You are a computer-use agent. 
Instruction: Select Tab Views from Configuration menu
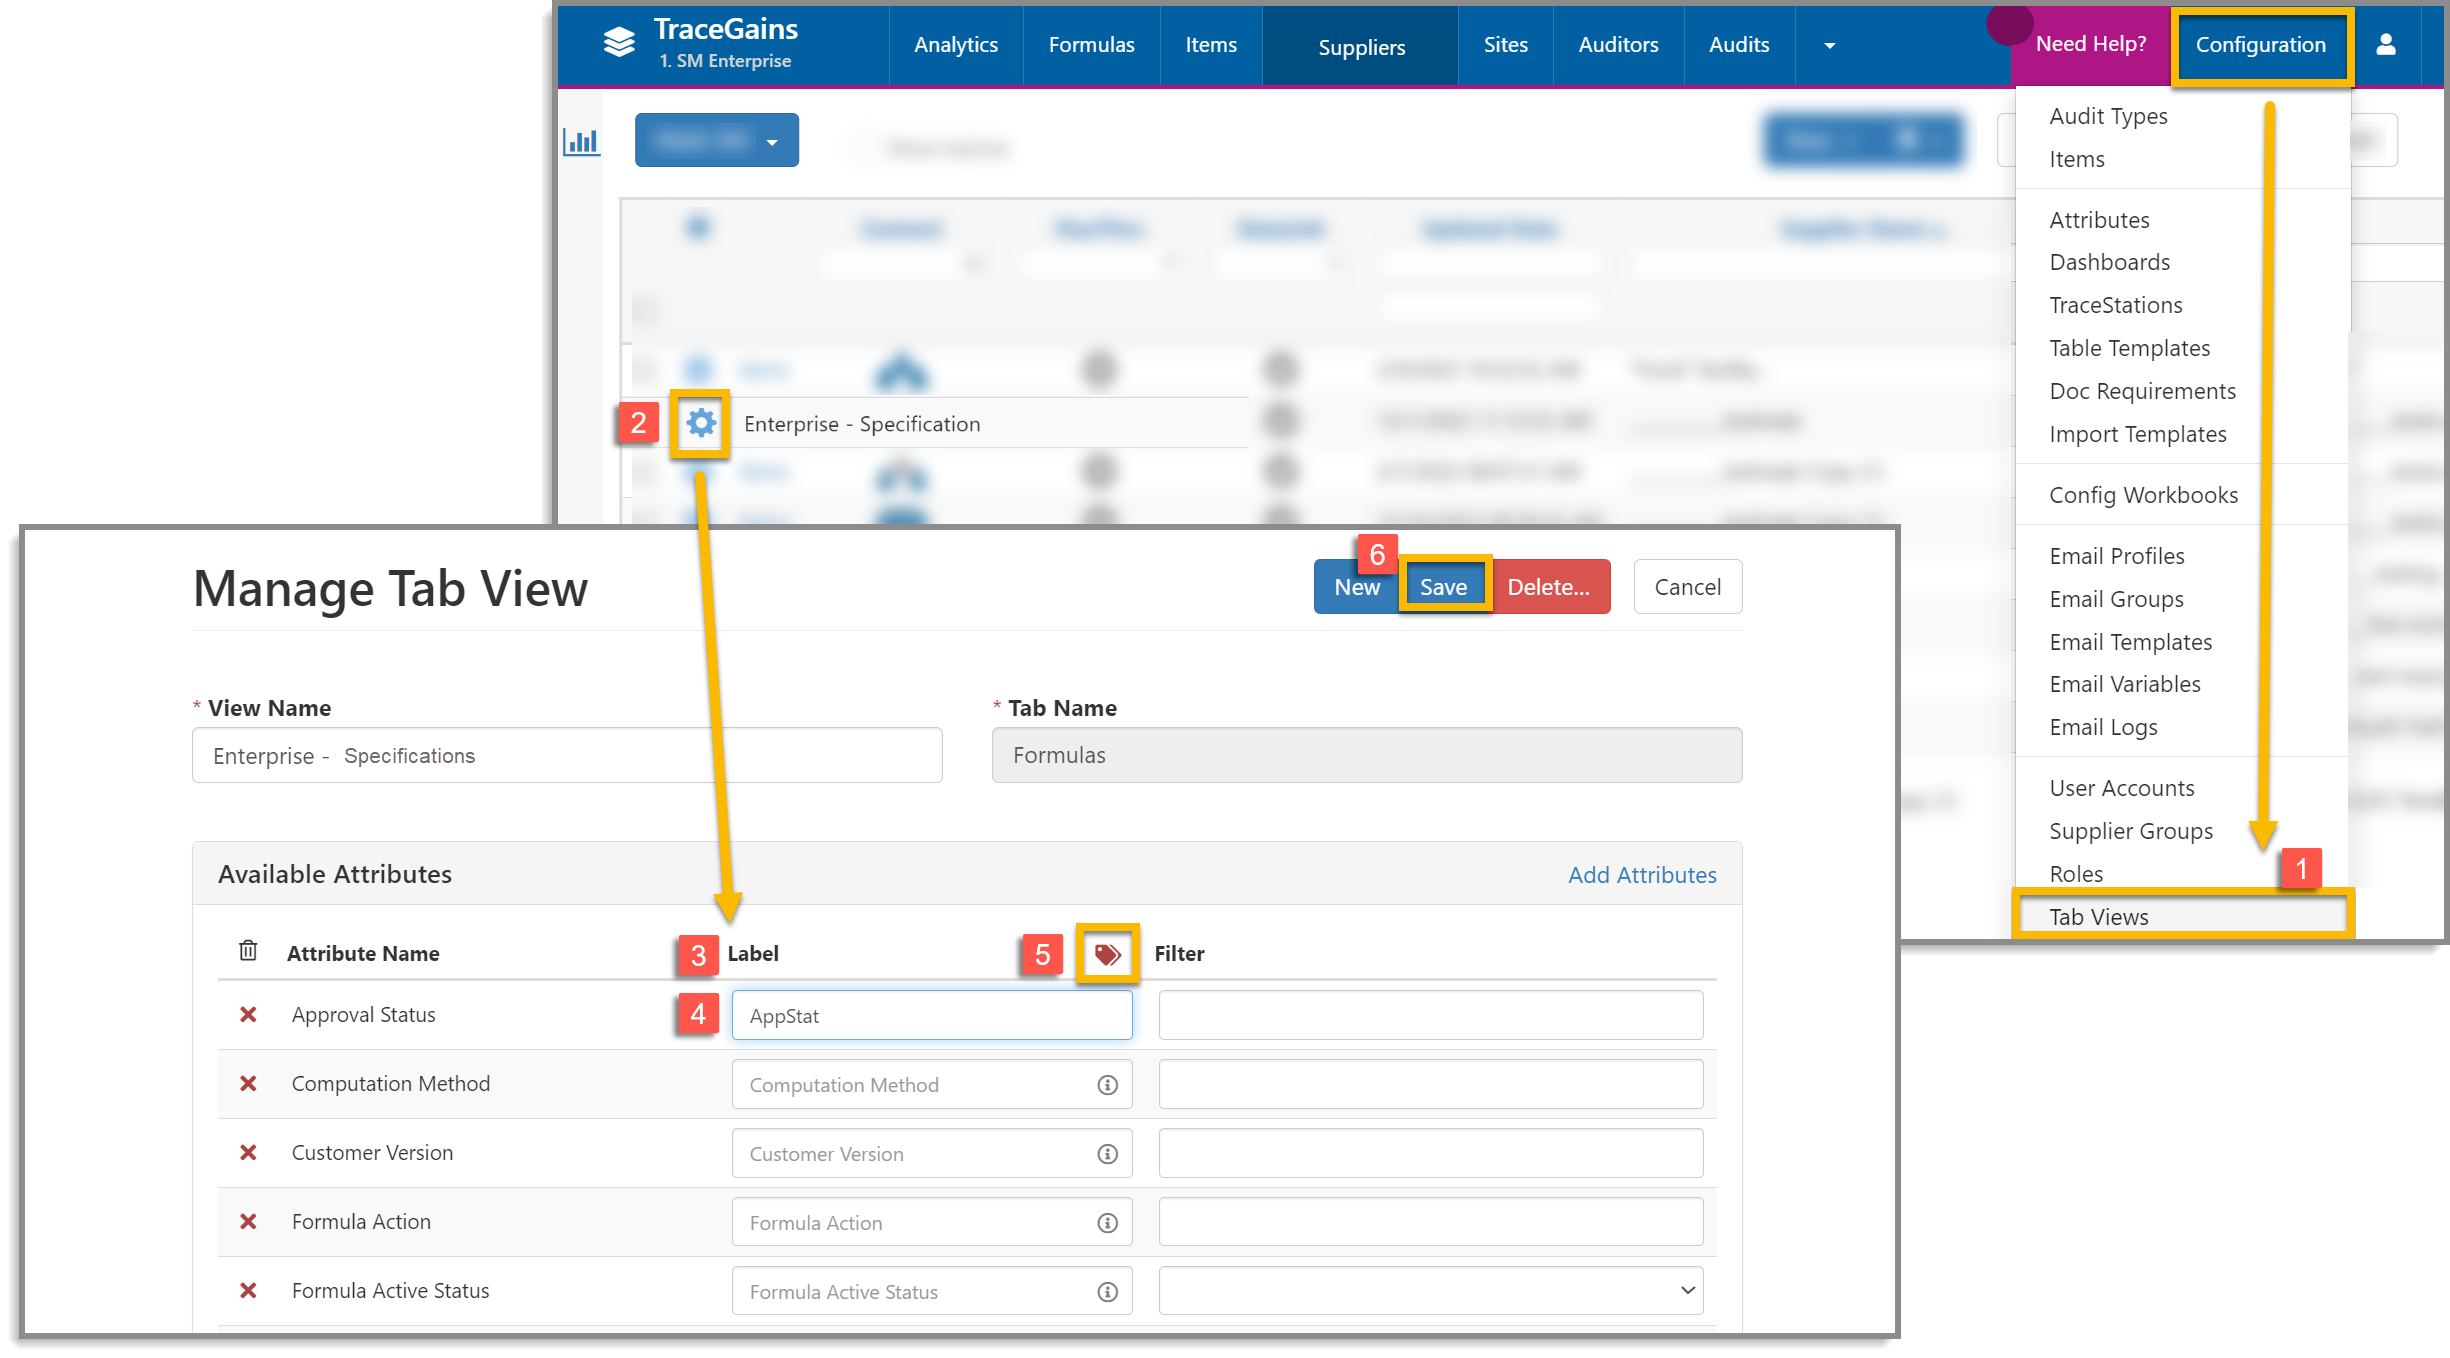[x=2099, y=917]
